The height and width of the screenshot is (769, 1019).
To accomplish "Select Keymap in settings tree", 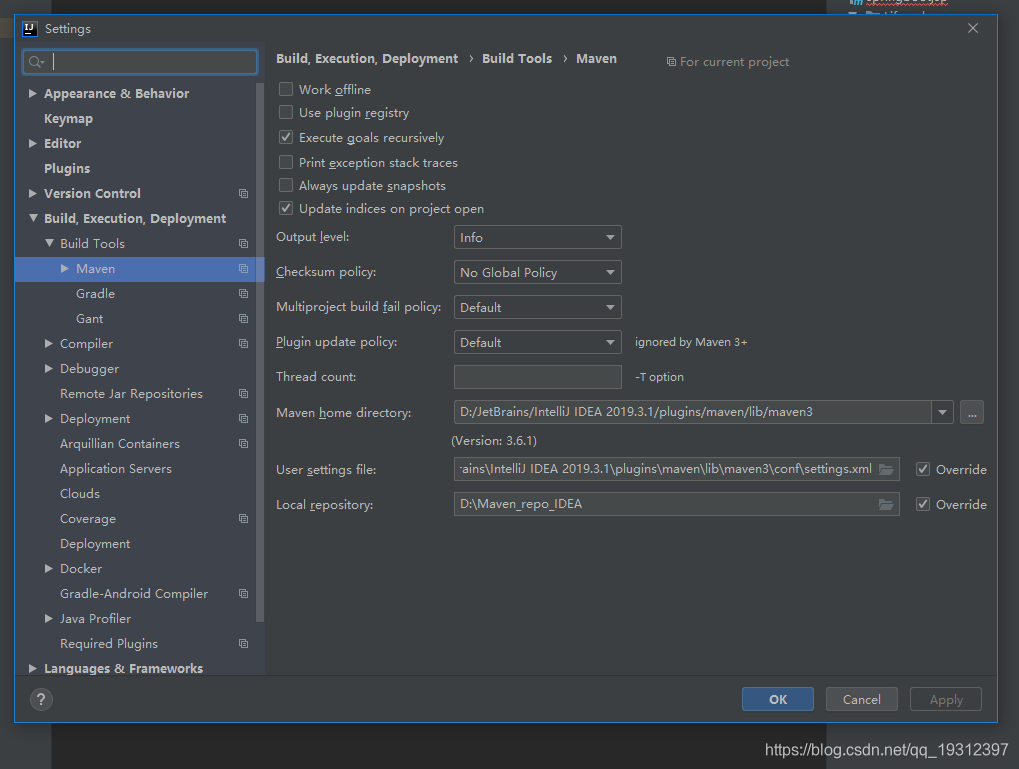I will click(68, 119).
